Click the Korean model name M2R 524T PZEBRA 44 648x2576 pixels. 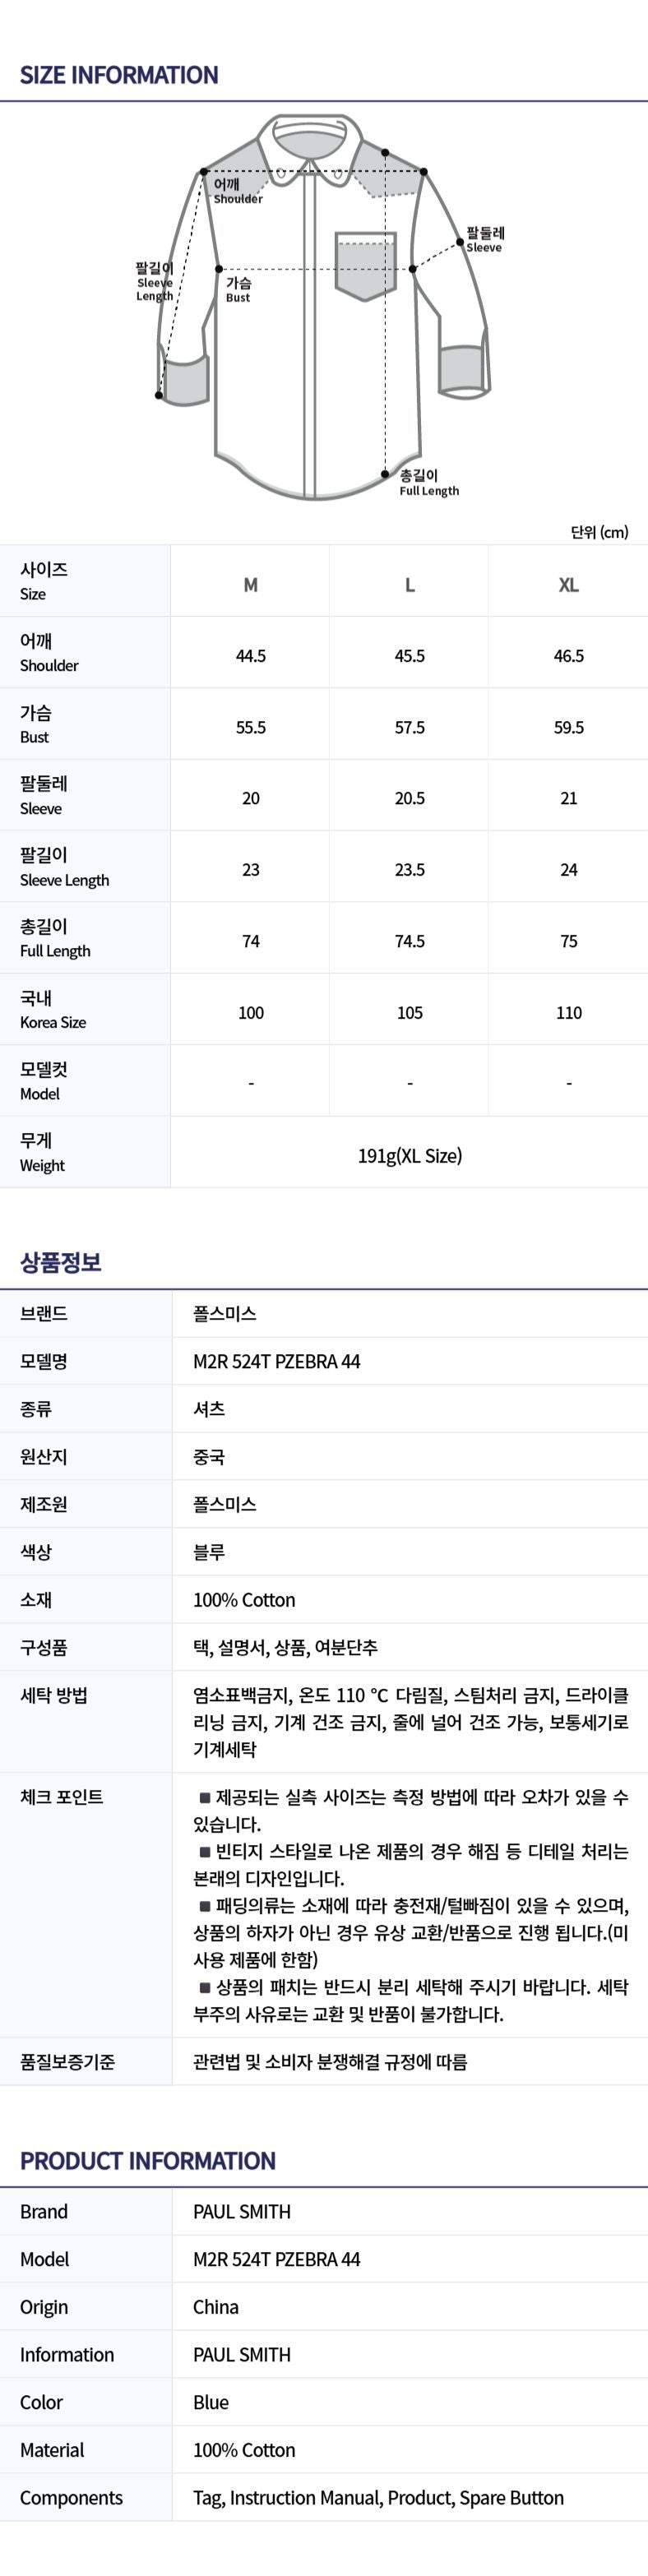coord(276,1361)
